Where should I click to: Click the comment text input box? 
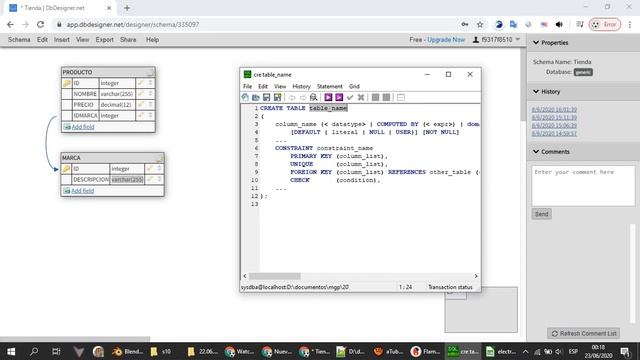pyautogui.click(x=583, y=186)
